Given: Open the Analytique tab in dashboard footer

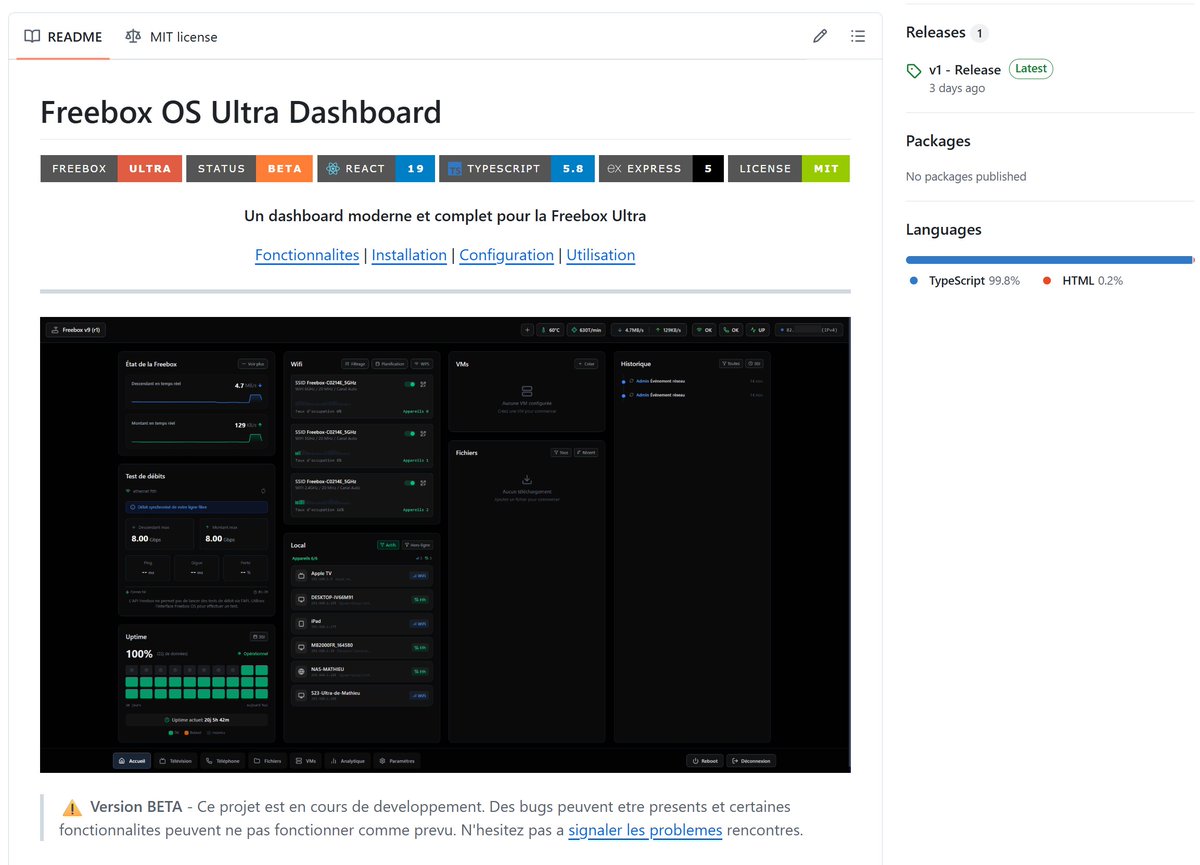Looking at the screenshot, I should pos(348,761).
